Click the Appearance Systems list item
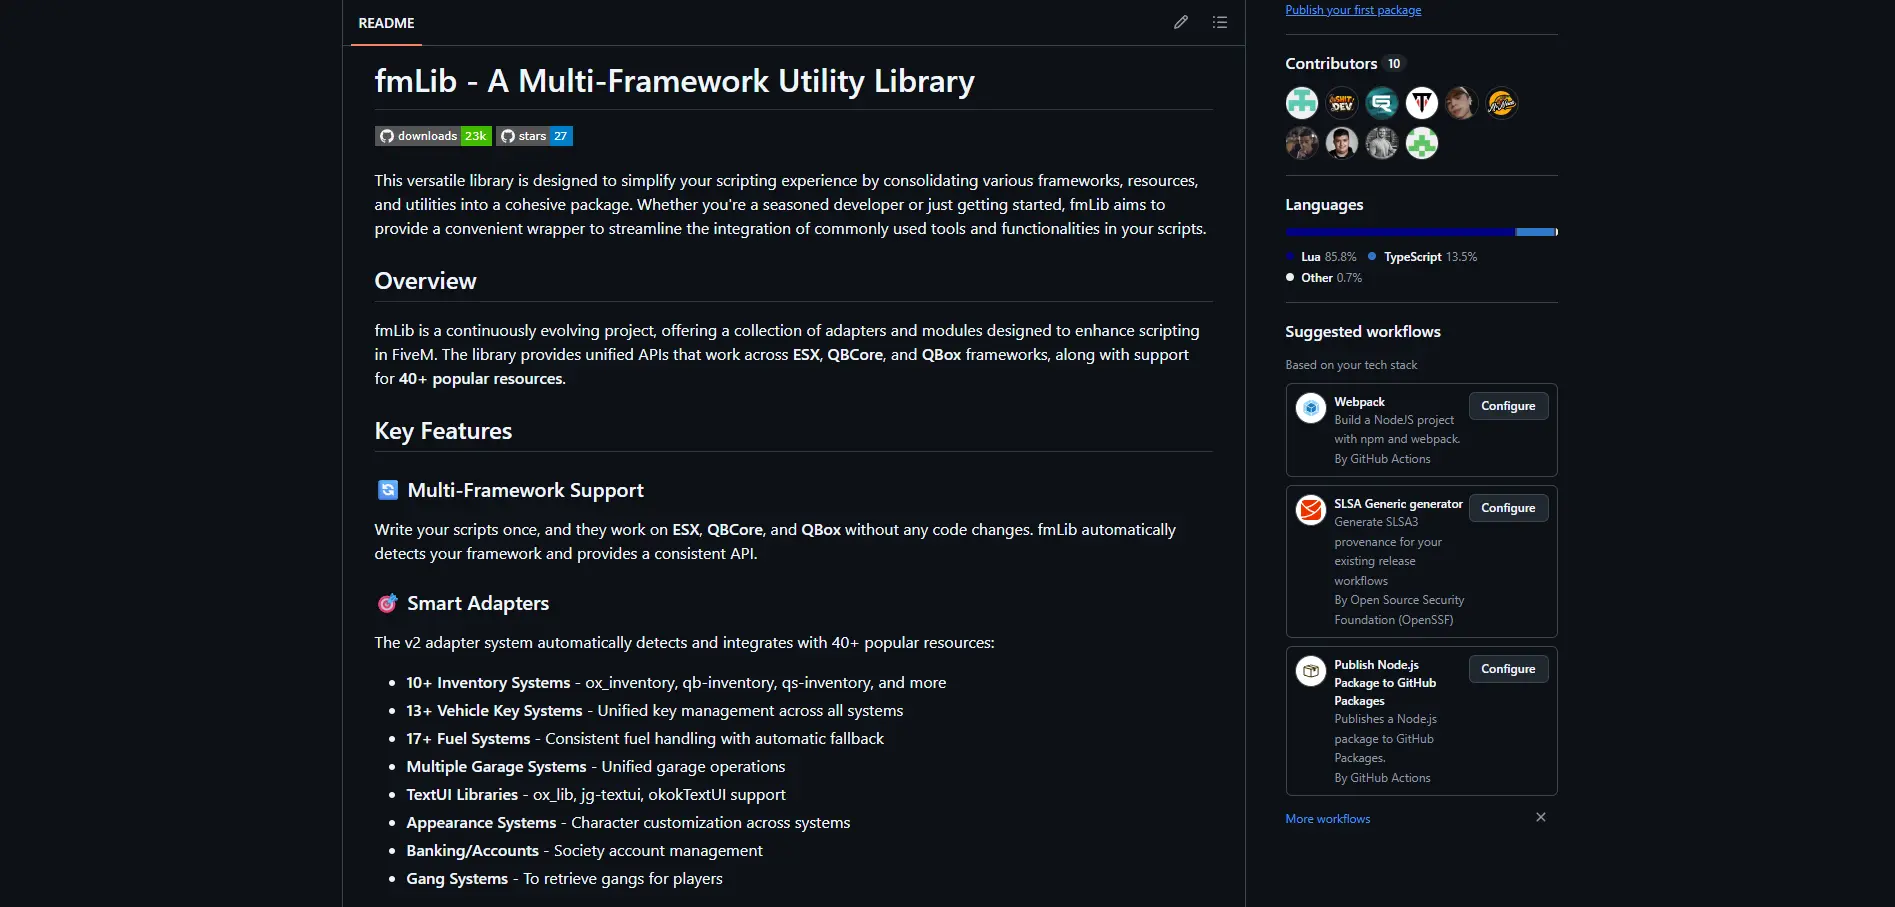Image resolution: width=1895 pixels, height=907 pixels. pyautogui.click(x=628, y=823)
